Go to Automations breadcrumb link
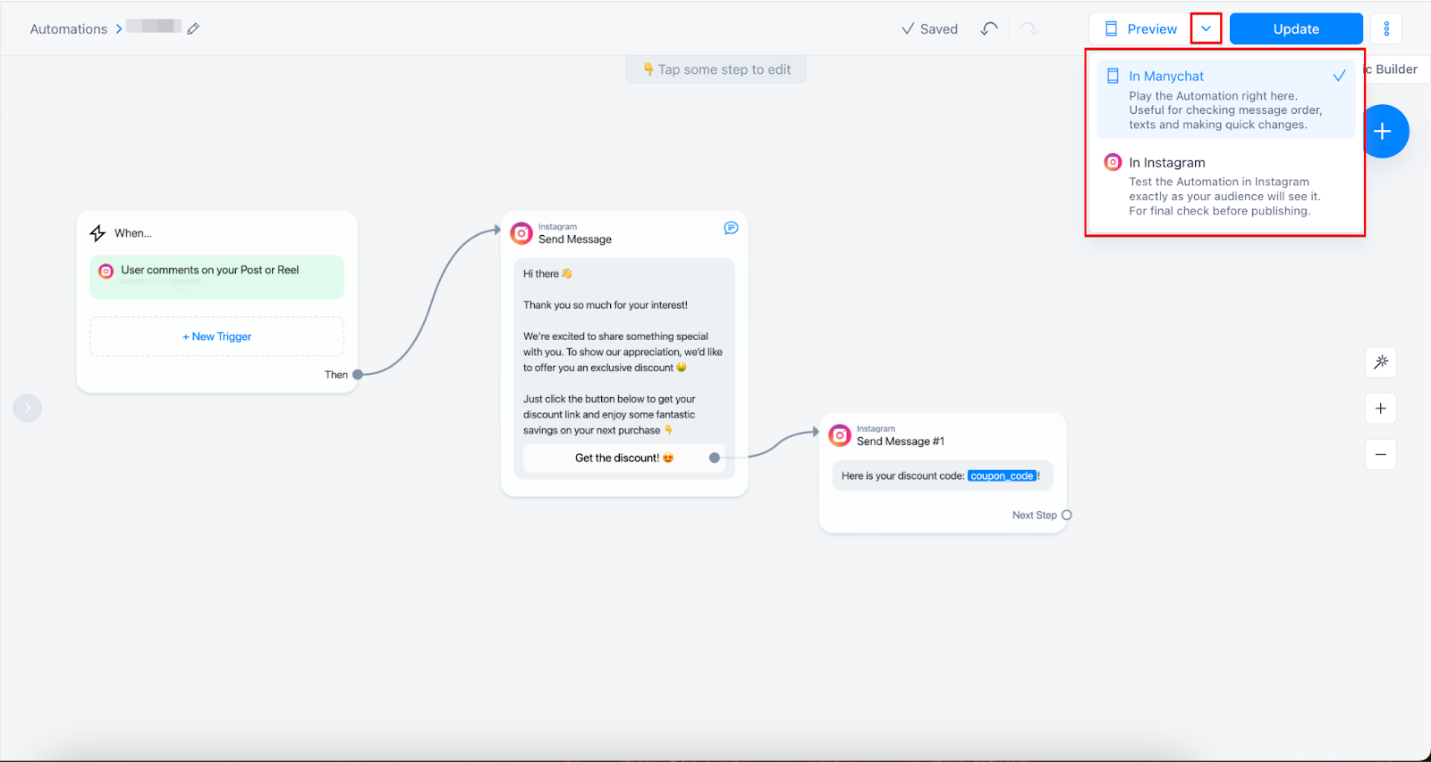The image size is (1431, 762). tap(68, 29)
